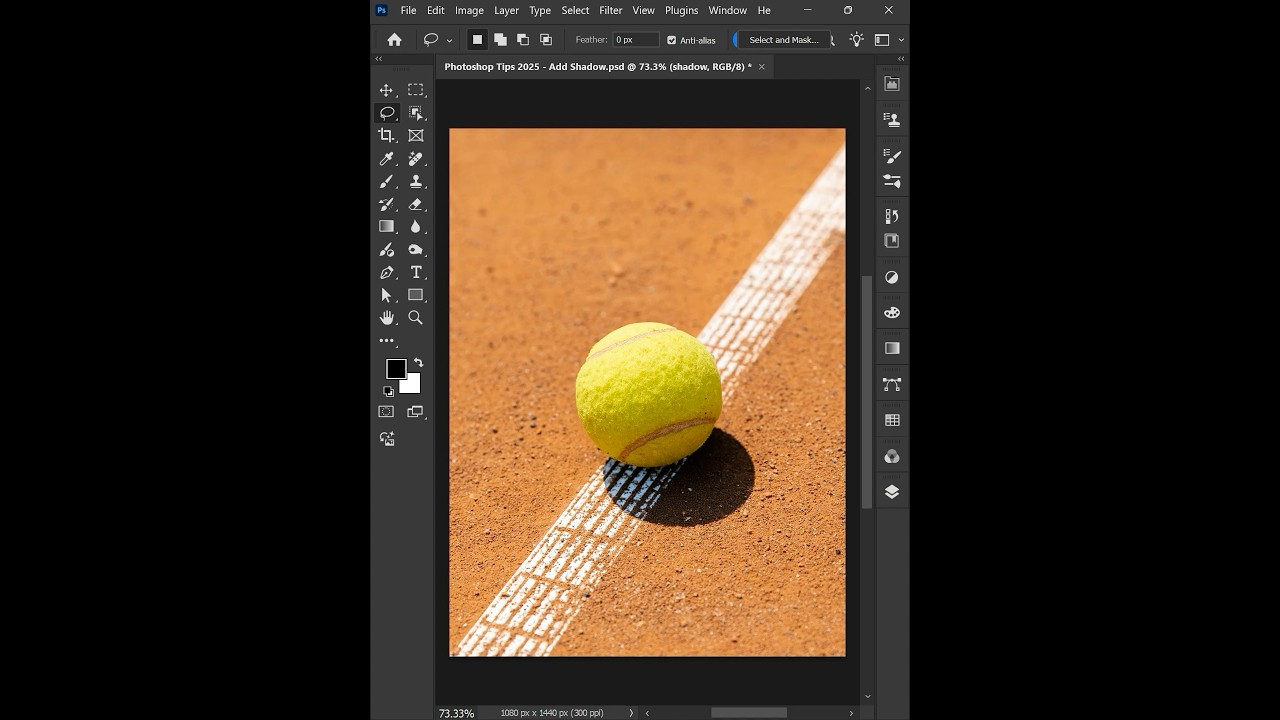Choose Add to Selection mode
Screen dimensions: 1280x720
click(500, 40)
